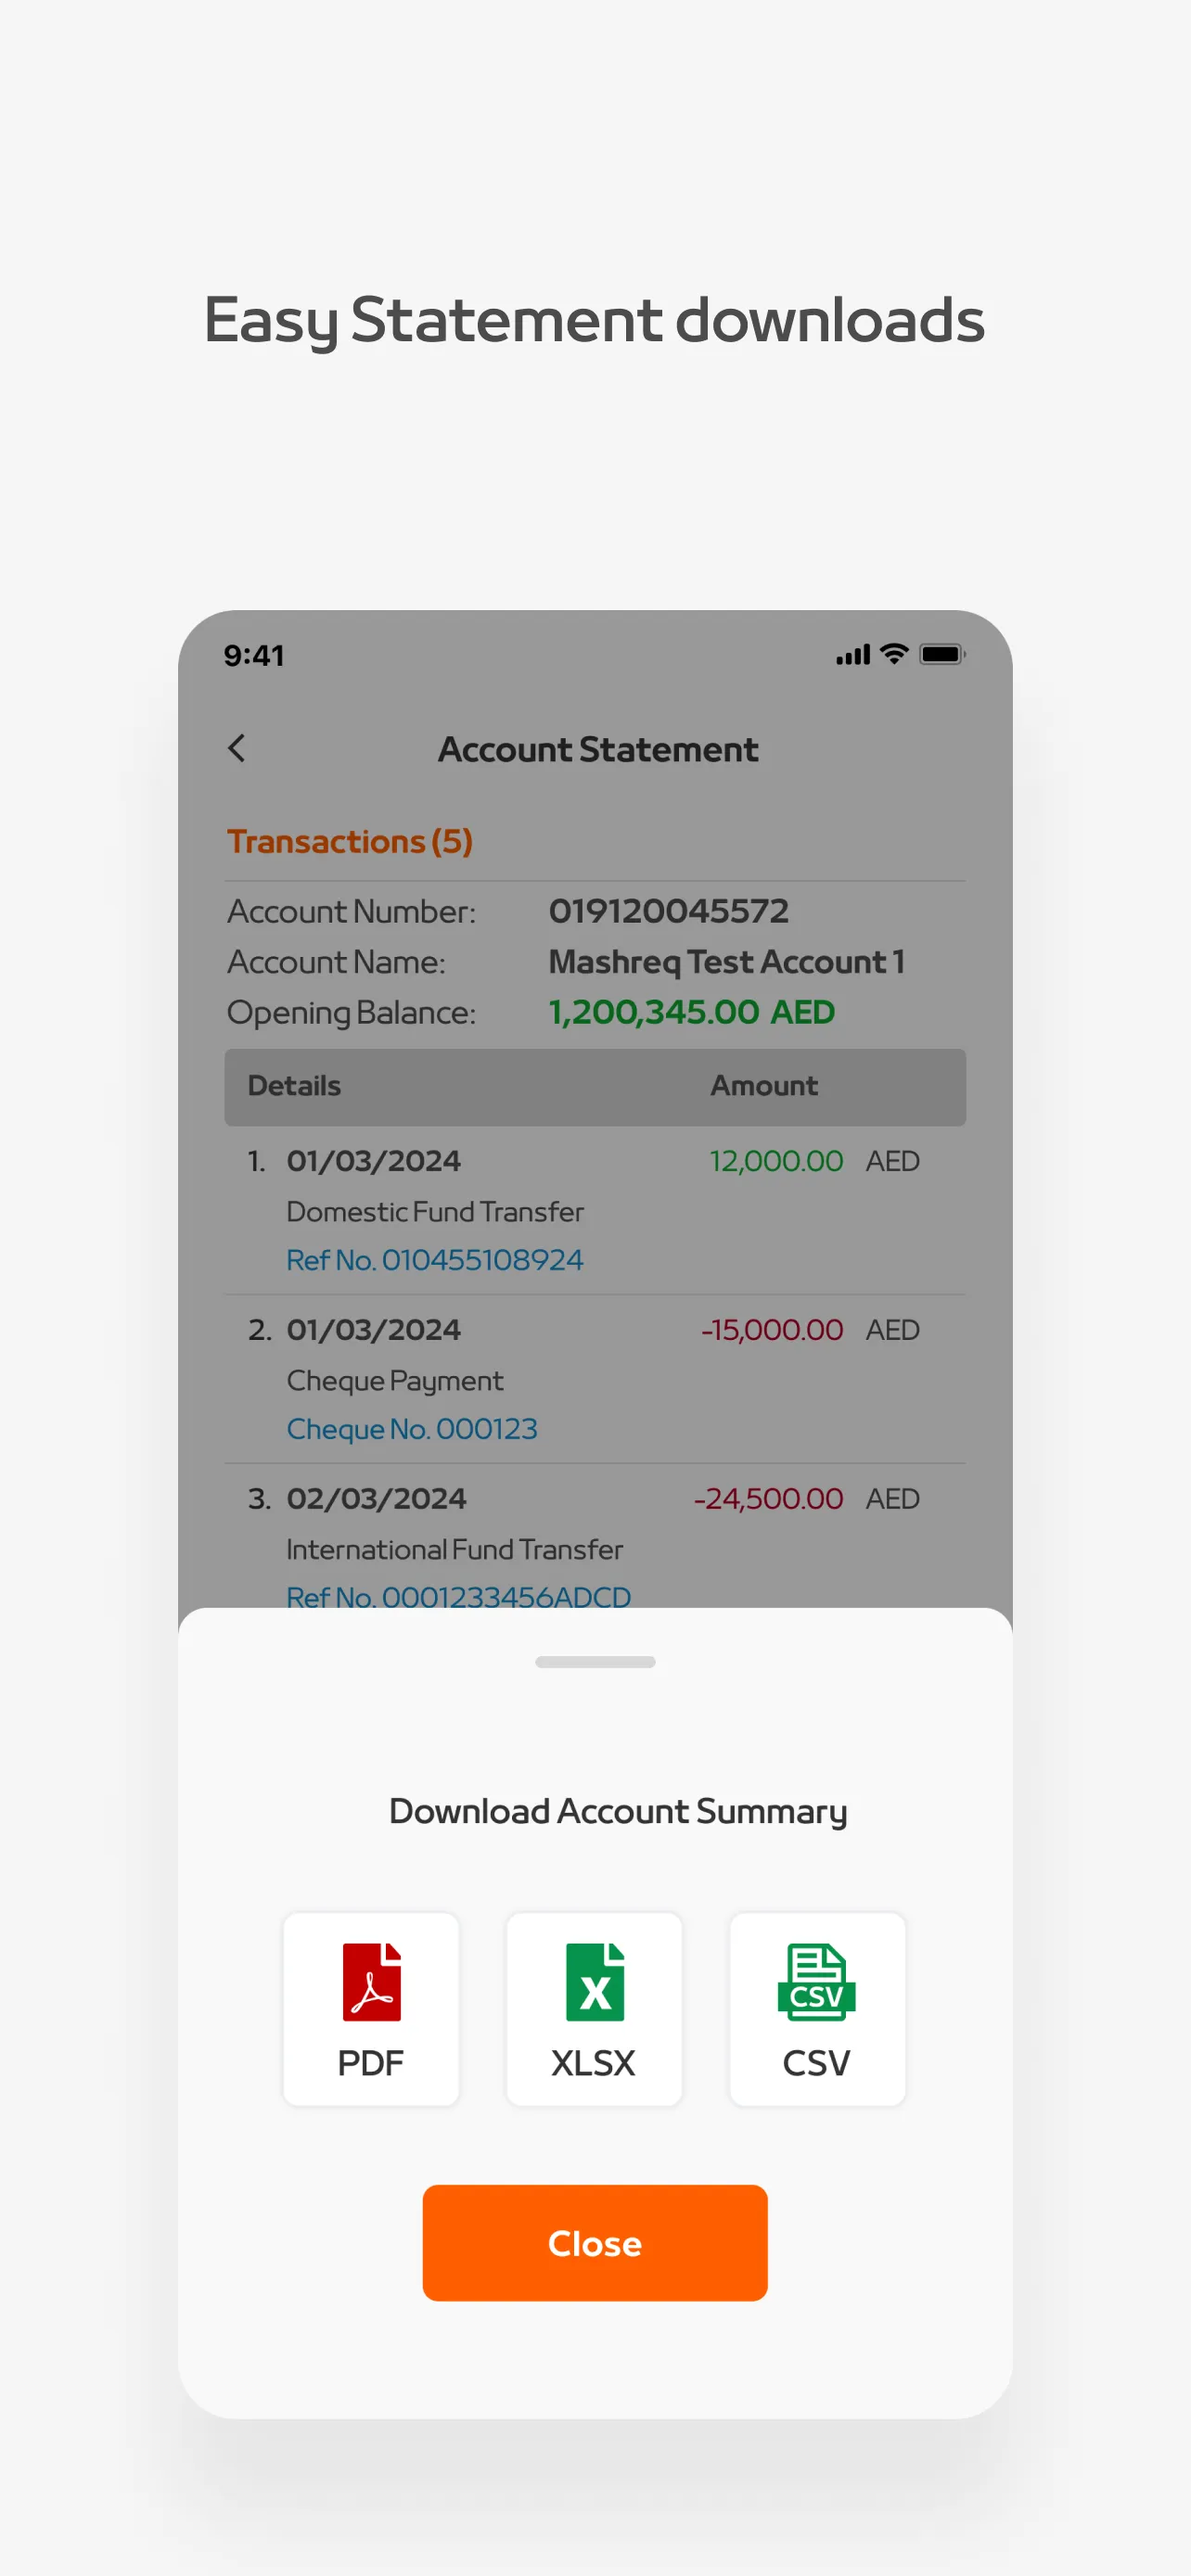The image size is (1191, 2576).
Task: Download the statement as PDF
Action: click(371, 2009)
